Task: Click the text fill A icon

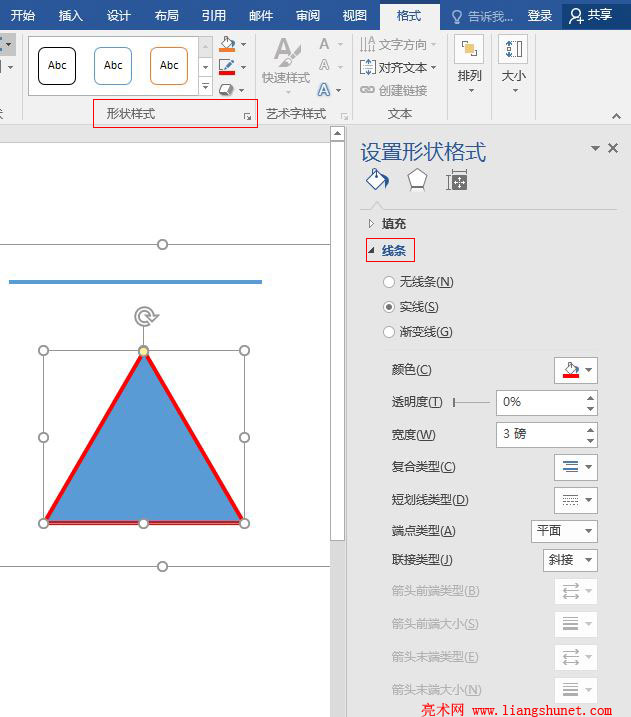Action: (x=324, y=44)
